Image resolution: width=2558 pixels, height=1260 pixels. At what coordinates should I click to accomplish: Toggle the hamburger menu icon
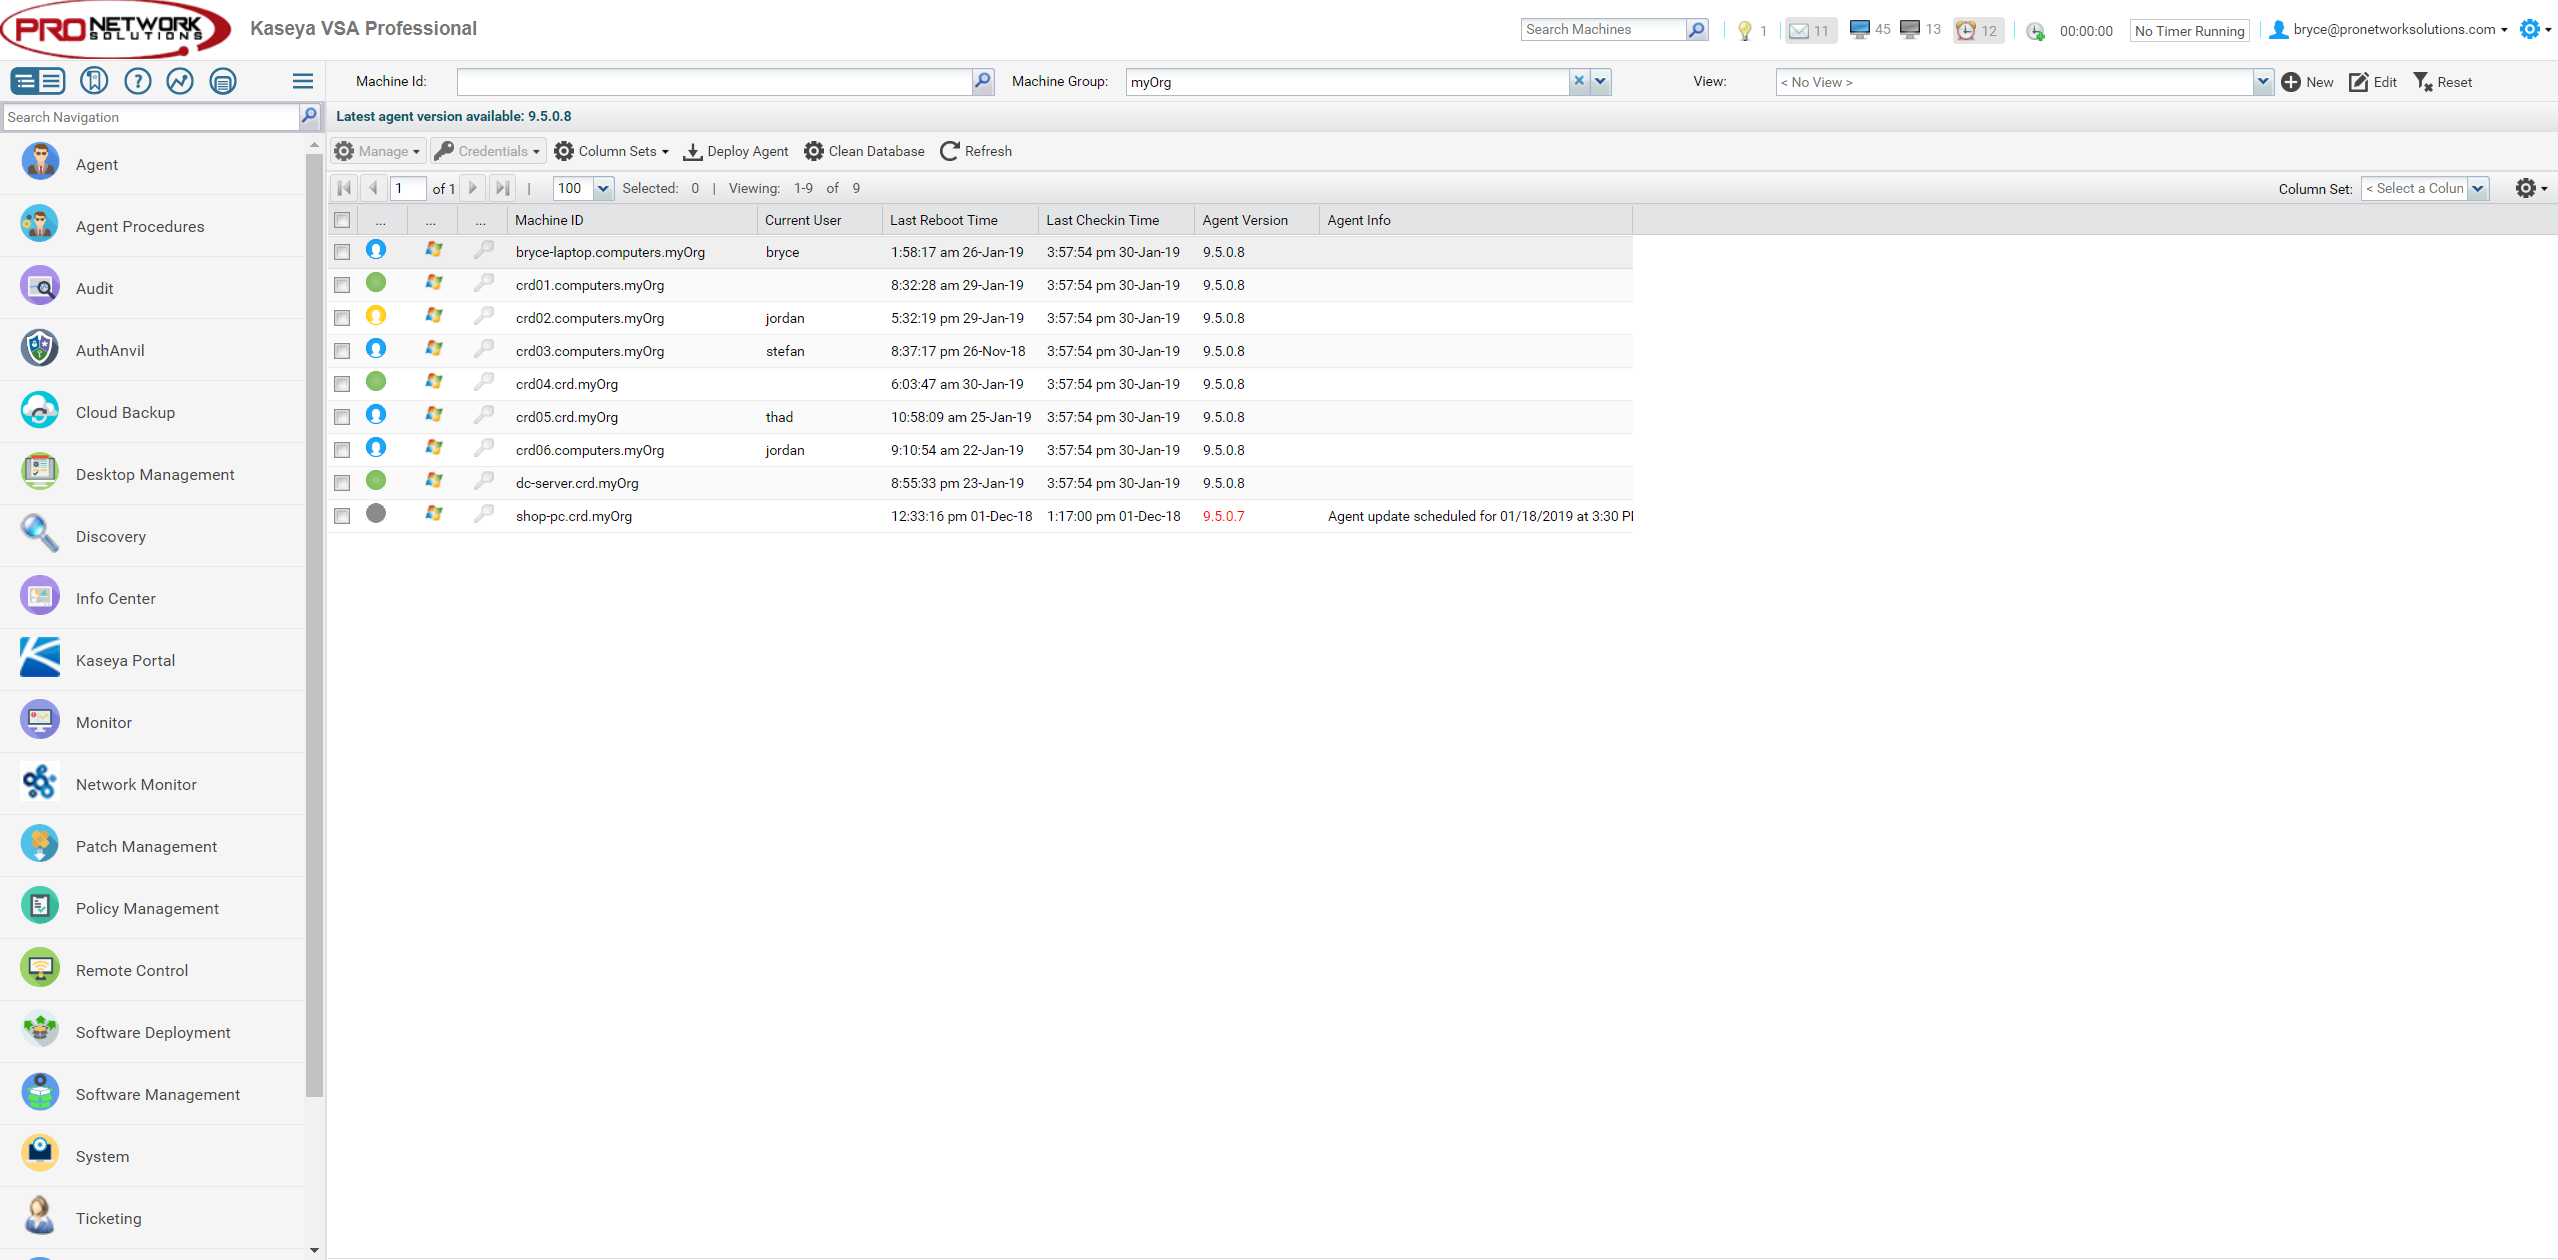tap(303, 81)
